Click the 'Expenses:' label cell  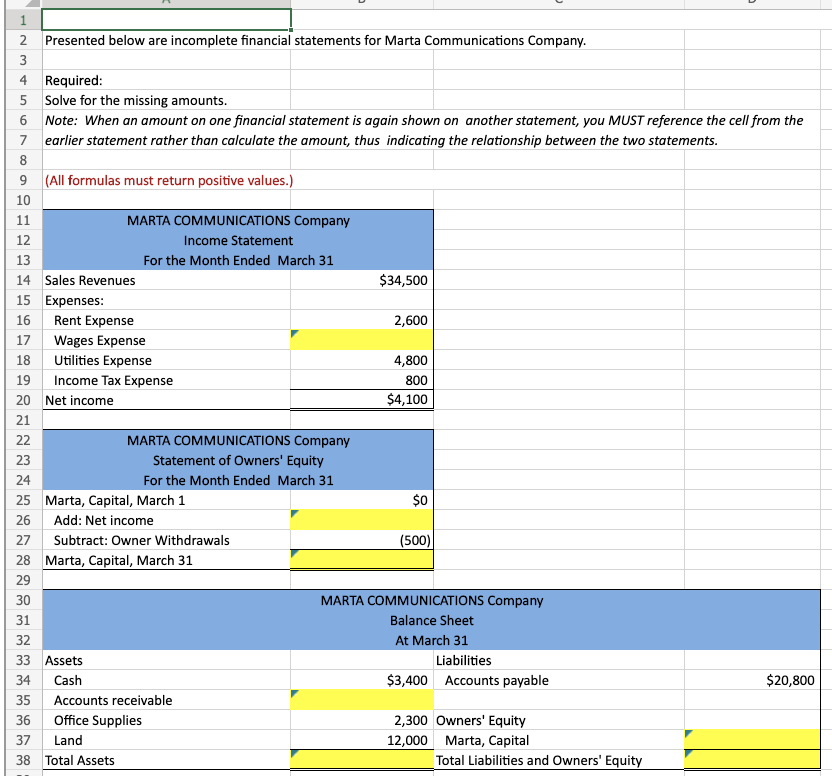point(166,300)
